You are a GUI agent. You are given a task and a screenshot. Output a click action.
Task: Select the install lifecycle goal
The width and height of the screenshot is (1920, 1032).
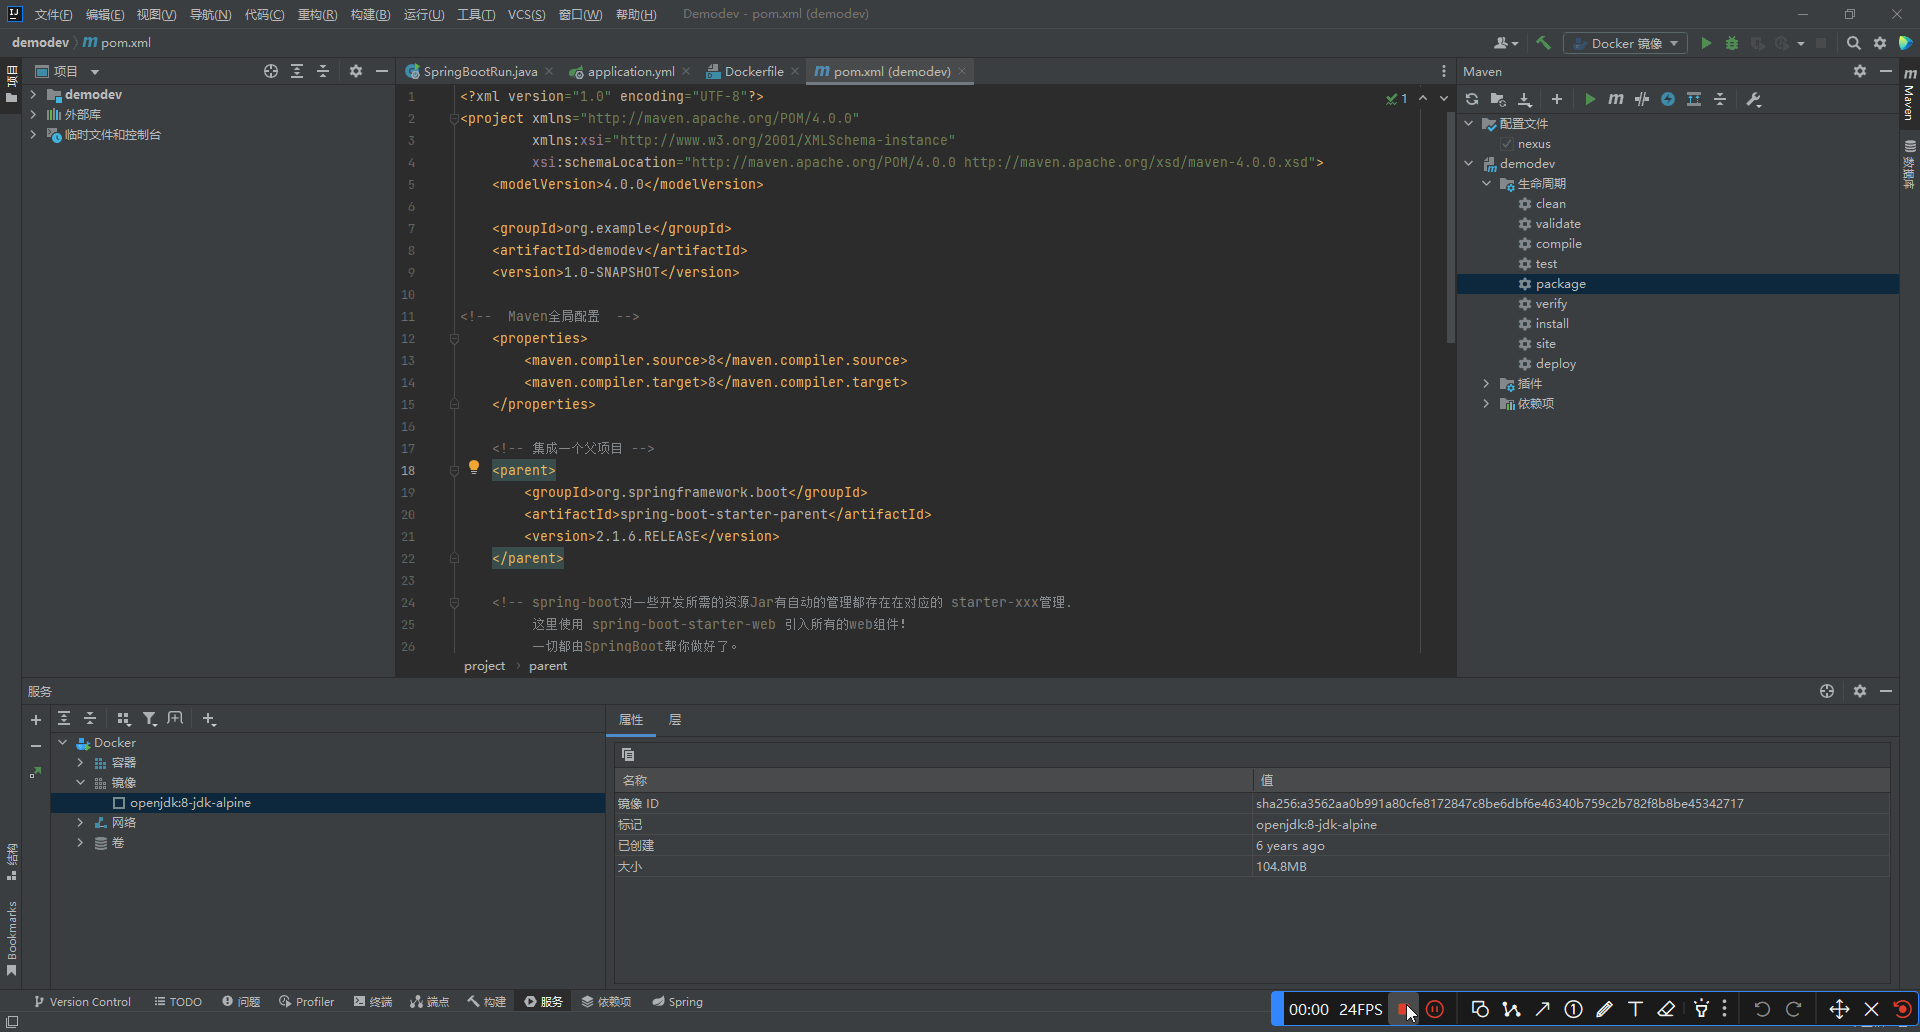click(1552, 324)
